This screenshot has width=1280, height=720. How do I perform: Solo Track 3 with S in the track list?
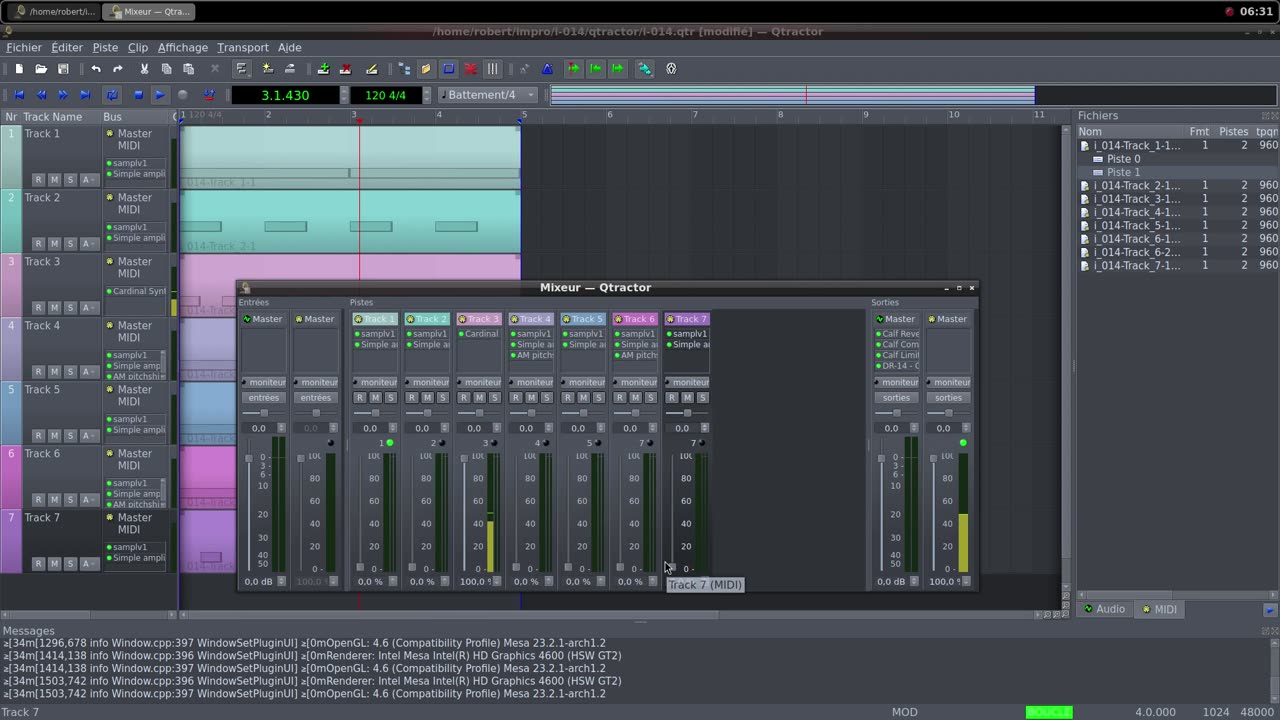pyautogui.click(x=70, y=308)
